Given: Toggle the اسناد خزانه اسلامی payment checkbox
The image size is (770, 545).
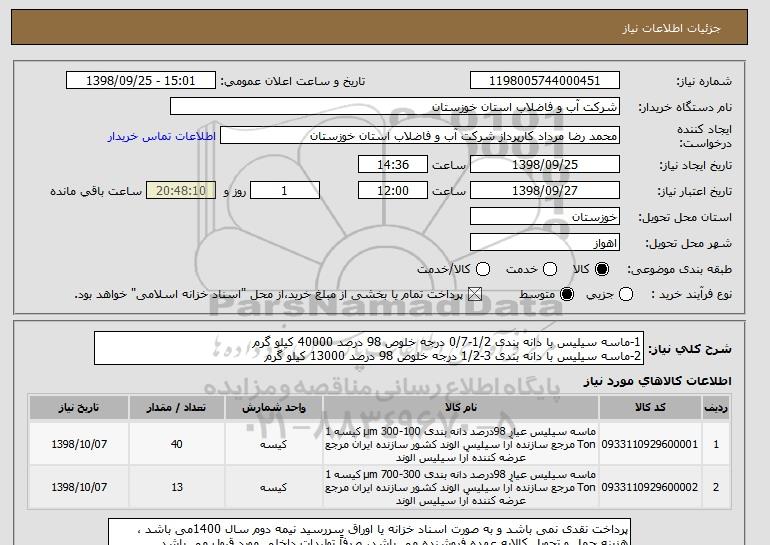Looking at the screenshot, I should (474, 294).
